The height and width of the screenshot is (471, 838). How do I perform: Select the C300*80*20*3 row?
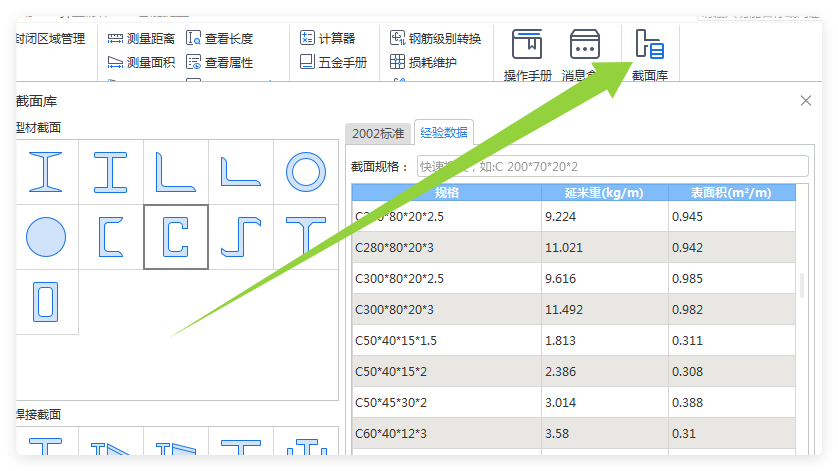point(573,310)
